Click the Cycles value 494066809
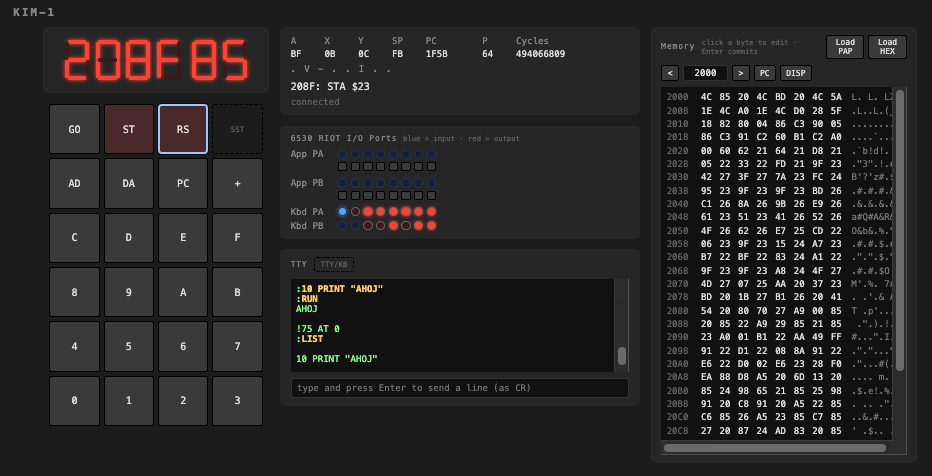The image size is (932, 476). pyautogui.click(x=540, y=54)
